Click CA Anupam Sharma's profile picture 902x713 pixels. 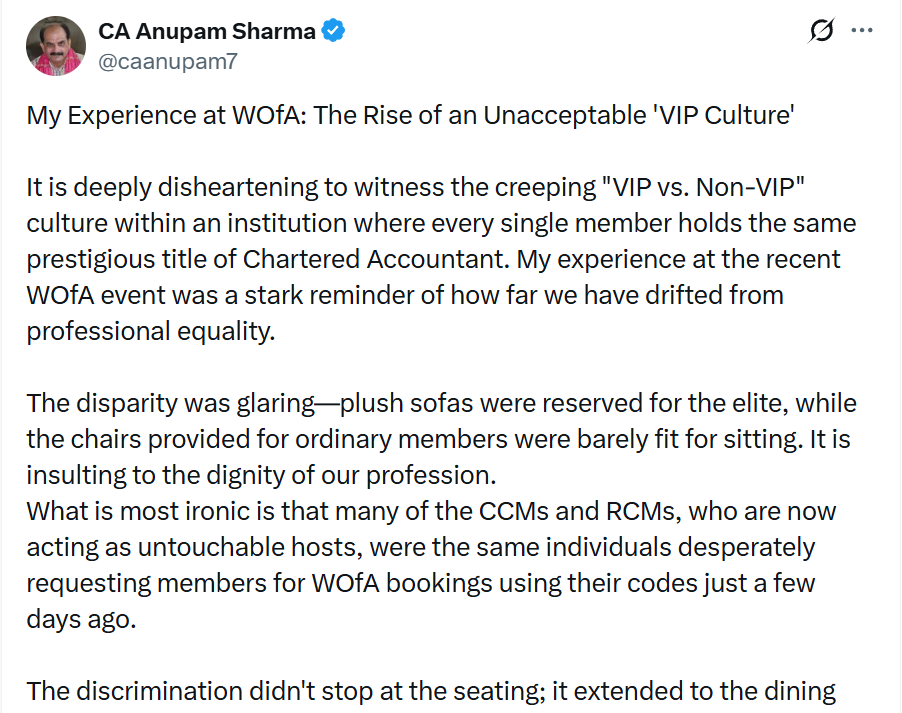[x=56, y=46]
